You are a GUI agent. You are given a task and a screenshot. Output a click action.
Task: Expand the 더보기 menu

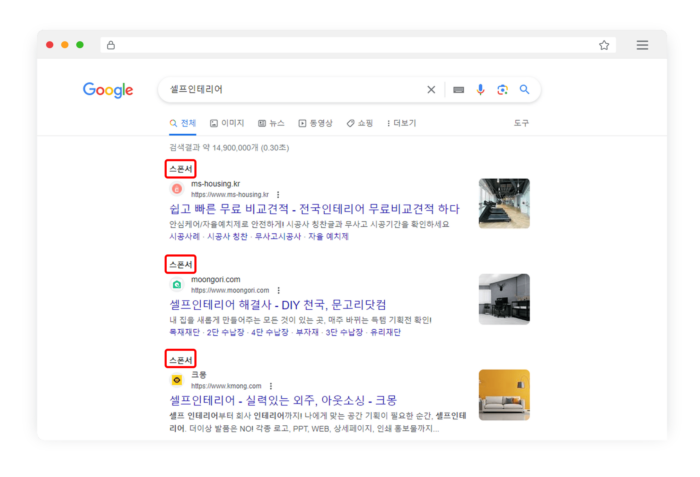pyautogui.click(x=401, y=123)
